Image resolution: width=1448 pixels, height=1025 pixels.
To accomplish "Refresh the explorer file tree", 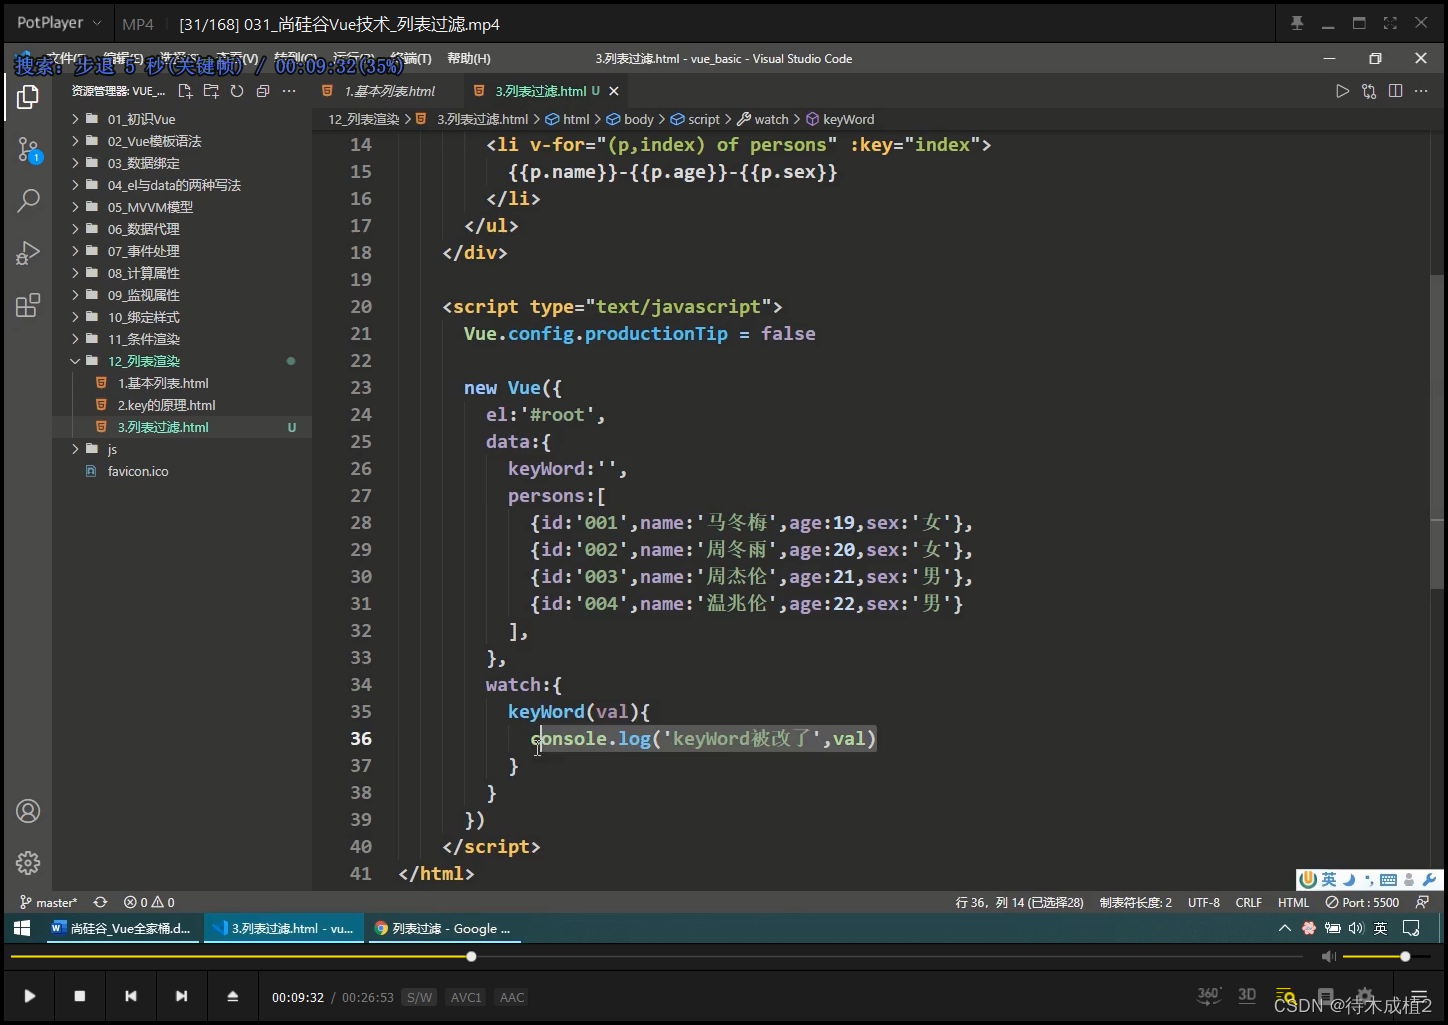I will (x=237, y=91).
